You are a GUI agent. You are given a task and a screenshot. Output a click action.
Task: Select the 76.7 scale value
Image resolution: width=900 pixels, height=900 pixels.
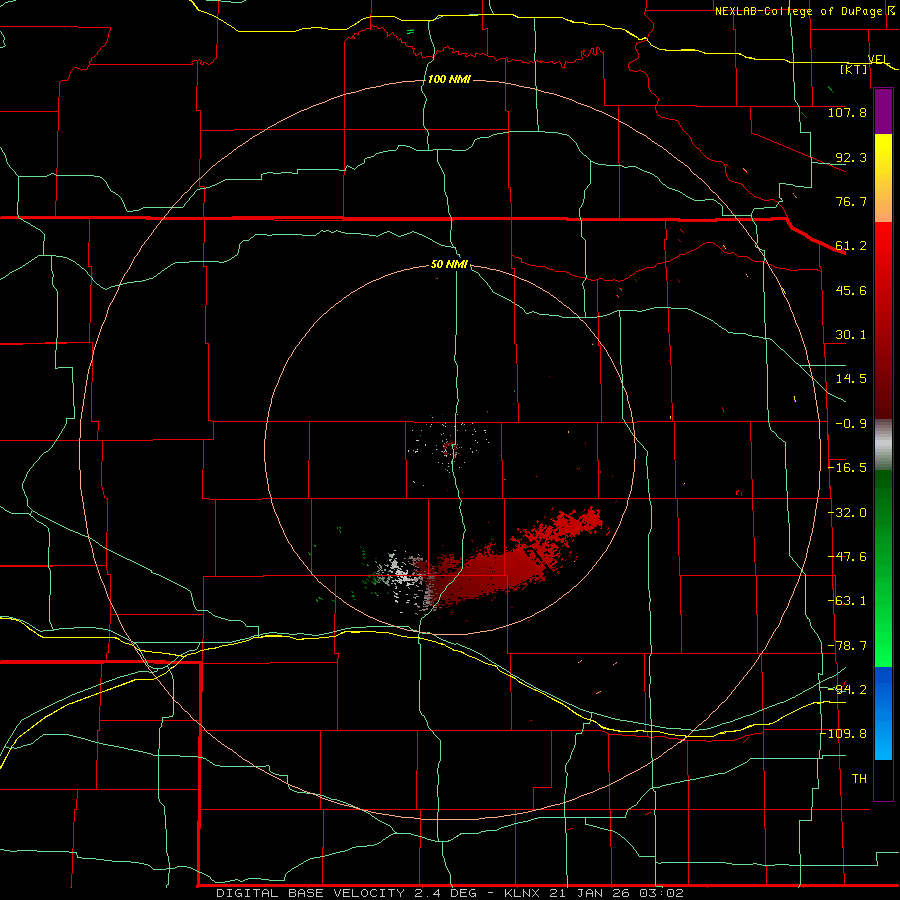851,201
